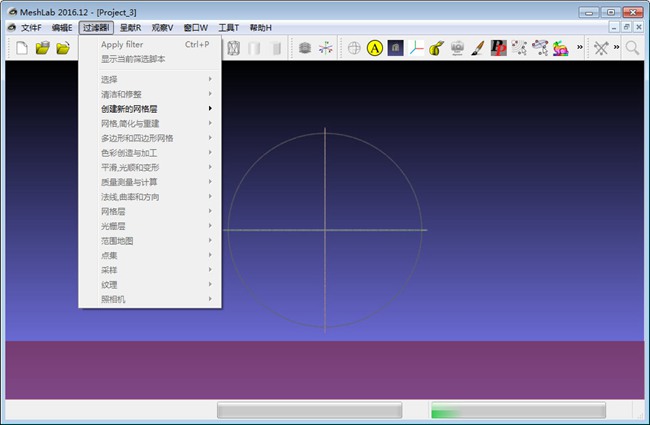Maximize the MeshLab main window
This screenshot has width=650, height=425.
point(611,12)
